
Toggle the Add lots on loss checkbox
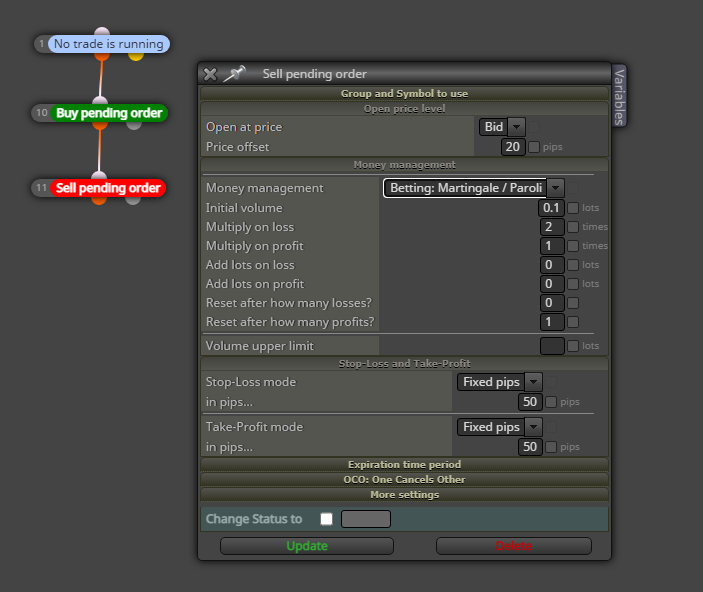[x=573, y=265]
